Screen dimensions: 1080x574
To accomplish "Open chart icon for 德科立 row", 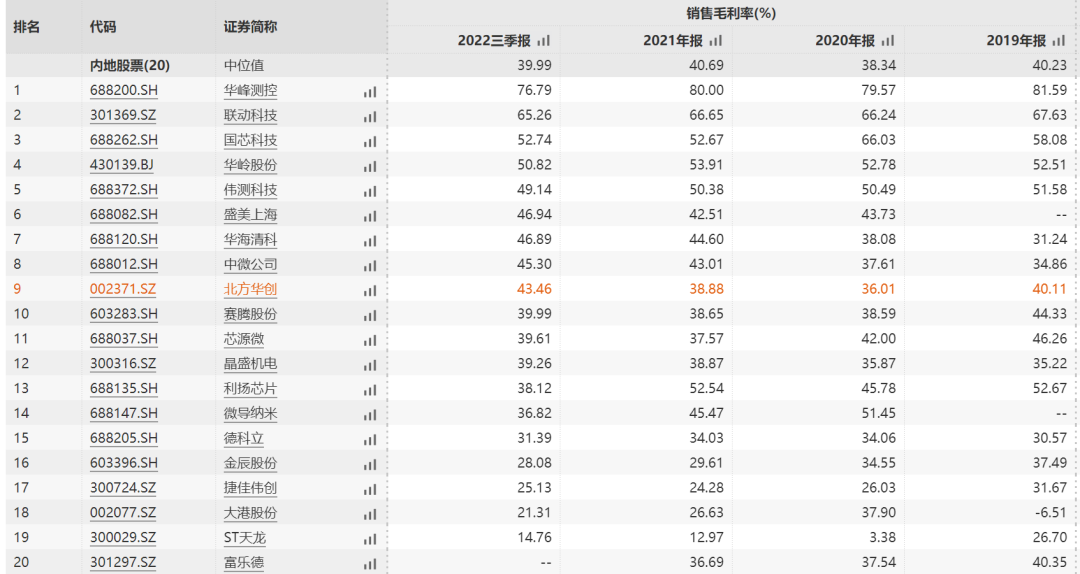I will coord(370,439).
